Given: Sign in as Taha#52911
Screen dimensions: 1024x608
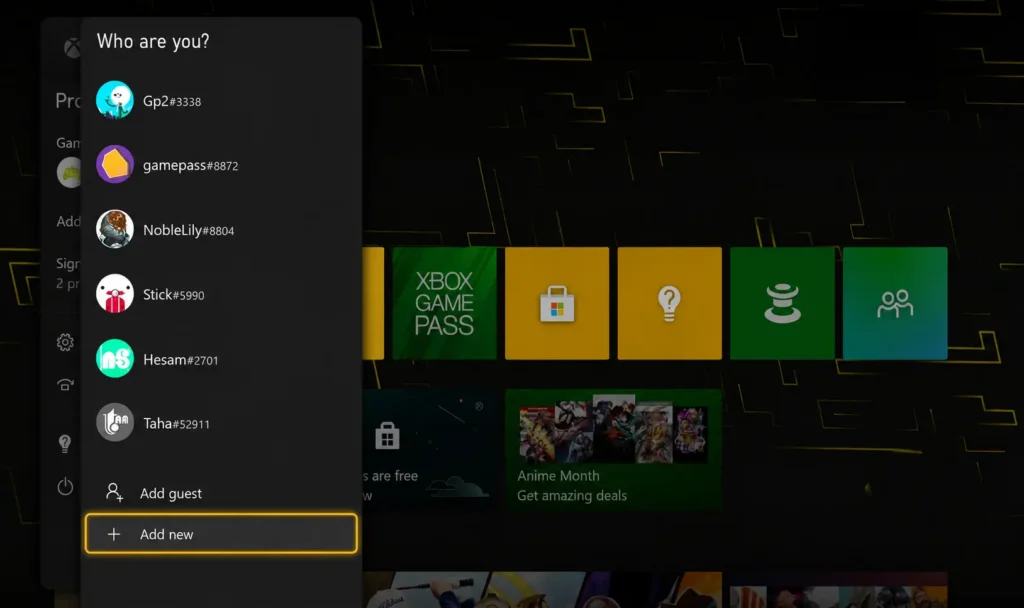Looking at the screenshot, I should tap(221, 423).
